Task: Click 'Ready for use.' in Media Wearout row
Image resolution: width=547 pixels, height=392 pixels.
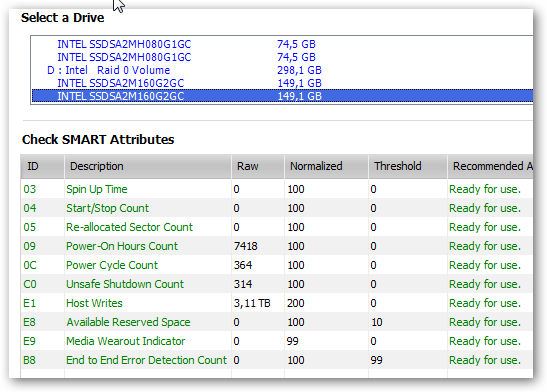Action: point(485,341)
